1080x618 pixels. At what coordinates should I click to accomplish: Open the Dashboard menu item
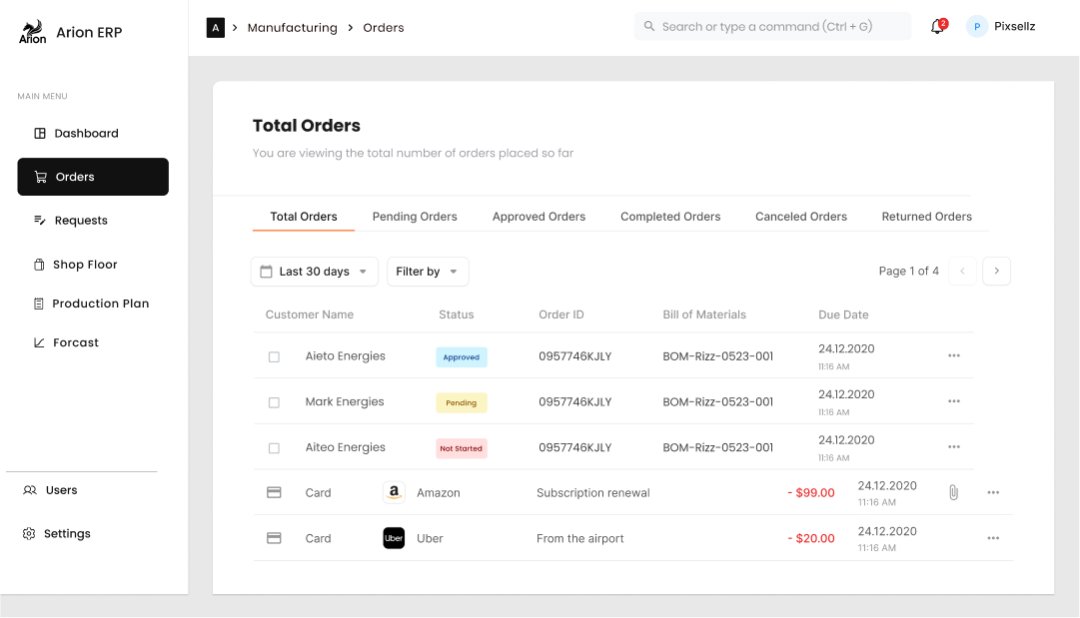(76, 133)
